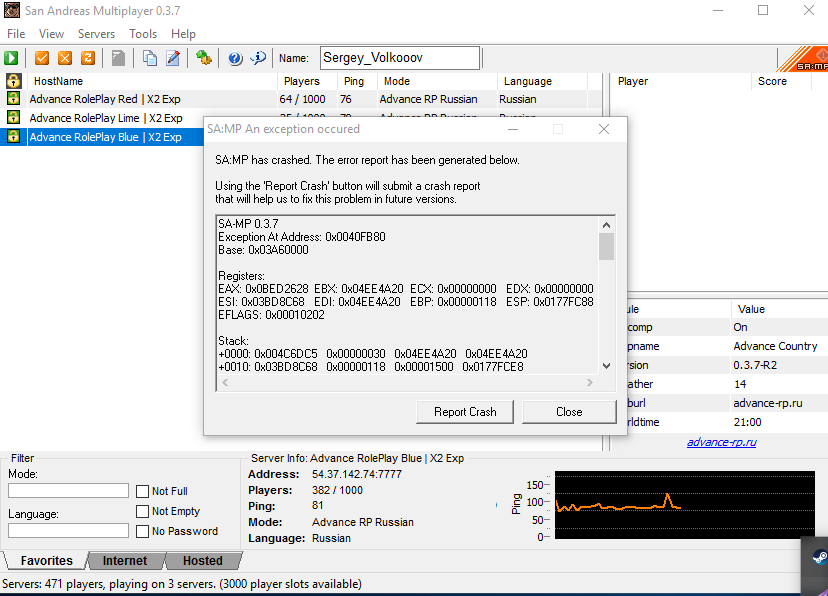828x596 pixels.
Task: Switch to the Hosted tab
Action: pyautogui.click(x=203, y=561)
